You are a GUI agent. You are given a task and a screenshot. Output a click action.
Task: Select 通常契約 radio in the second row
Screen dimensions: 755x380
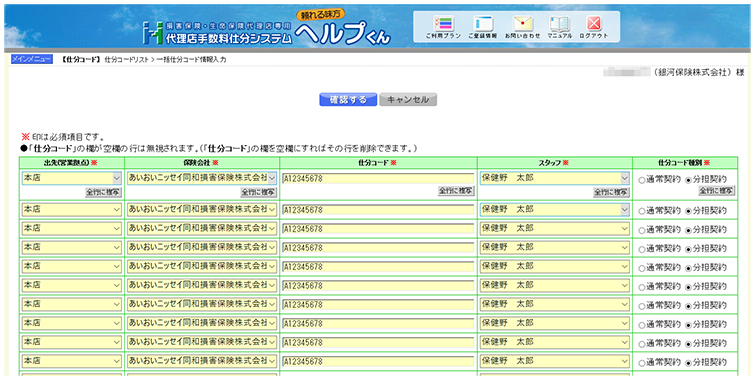[x=642, y=211]
